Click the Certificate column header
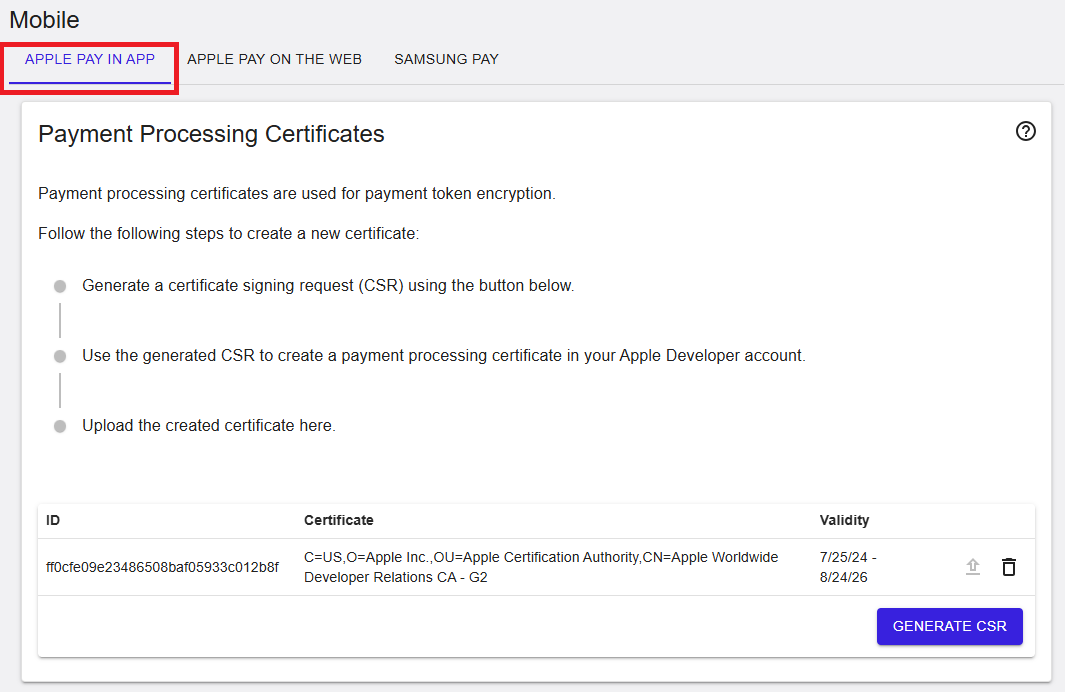This screenshot has height=692, width=1065. tap(338, 520)
